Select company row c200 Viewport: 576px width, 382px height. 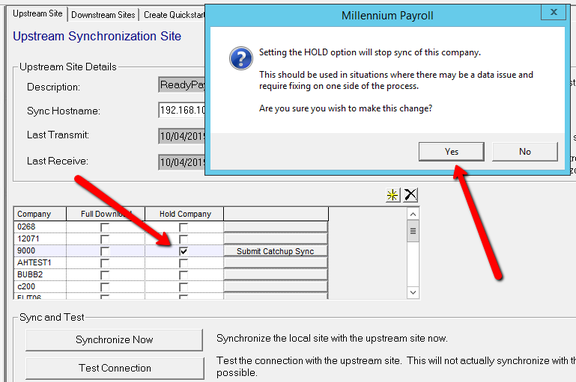(40, 286)
